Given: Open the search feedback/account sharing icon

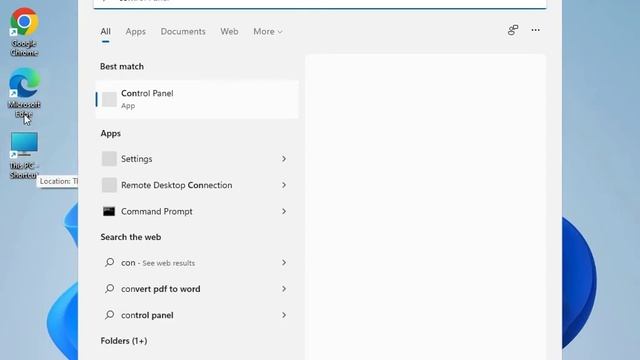Looking at the screenshot, I should click(513, 30).
